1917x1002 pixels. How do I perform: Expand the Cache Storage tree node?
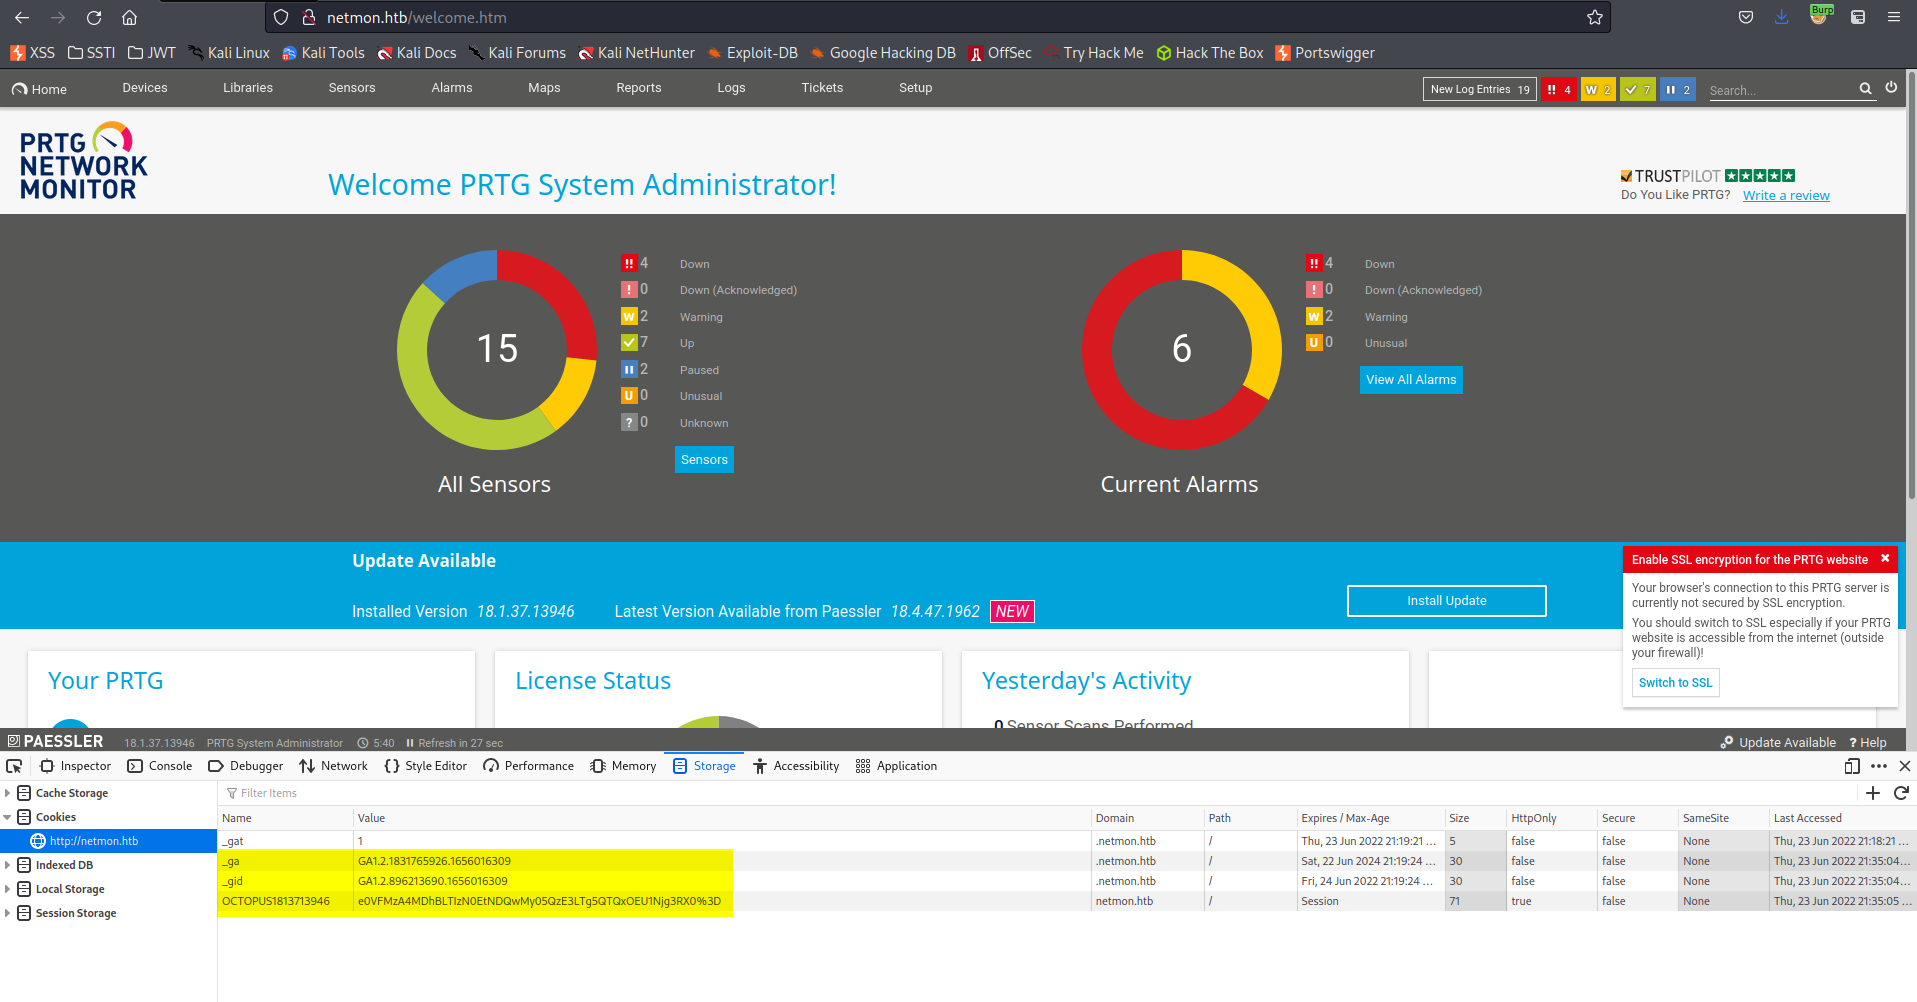coord(8,793)
